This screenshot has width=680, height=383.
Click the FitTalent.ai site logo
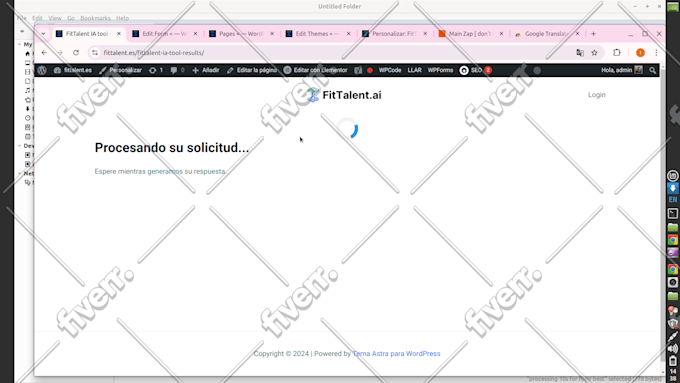[x=344, y=95]
